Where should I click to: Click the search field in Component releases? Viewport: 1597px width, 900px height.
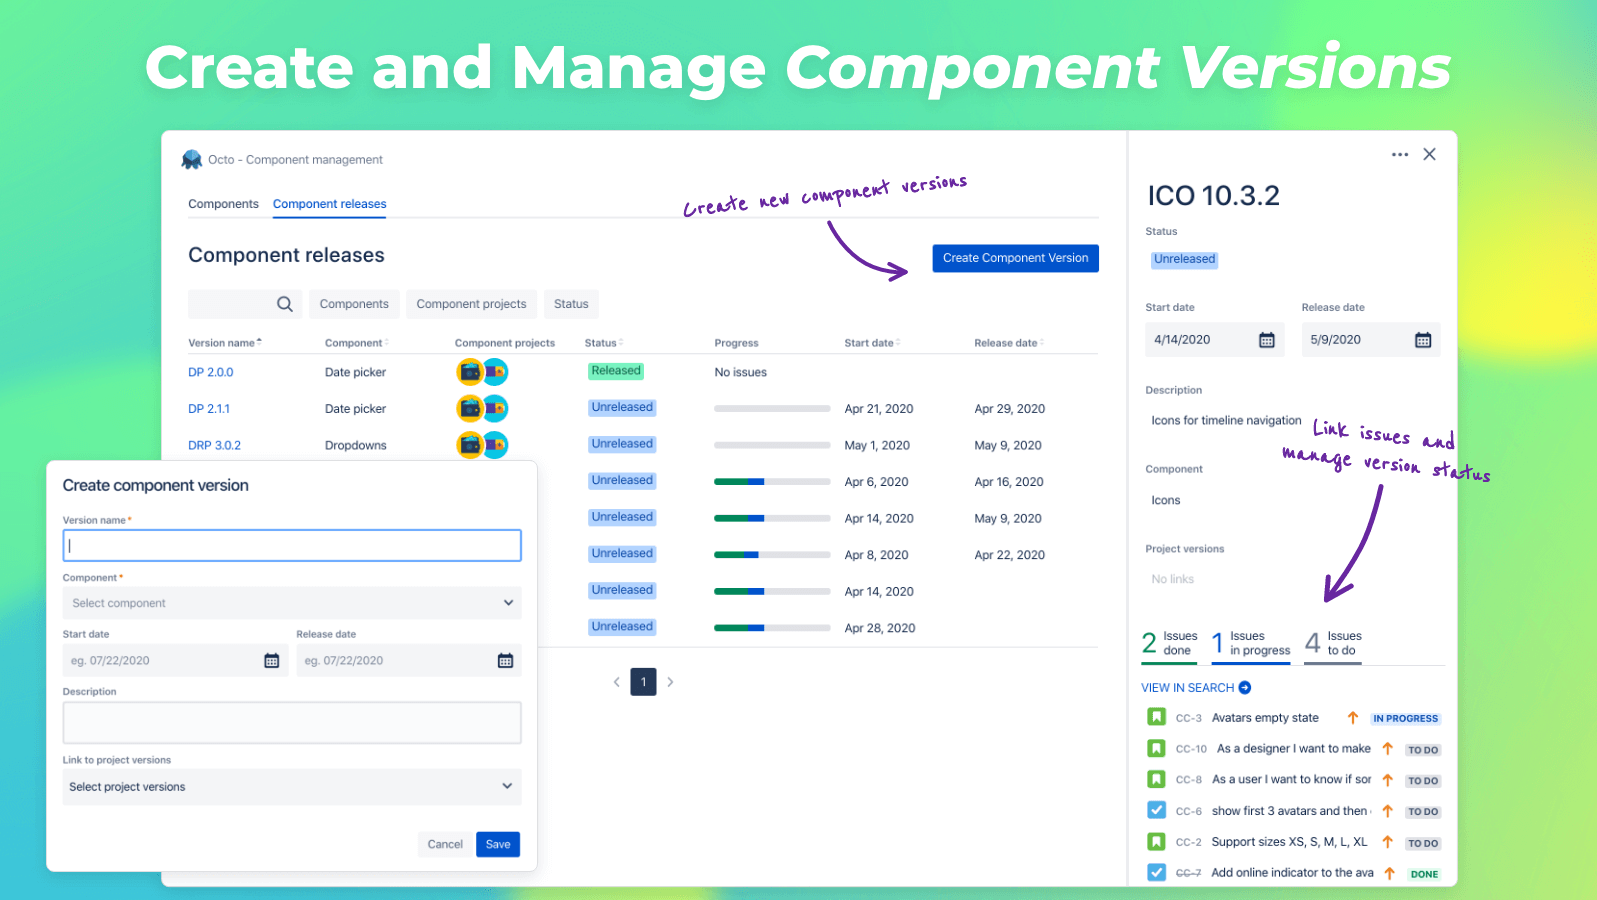point(245,304)
